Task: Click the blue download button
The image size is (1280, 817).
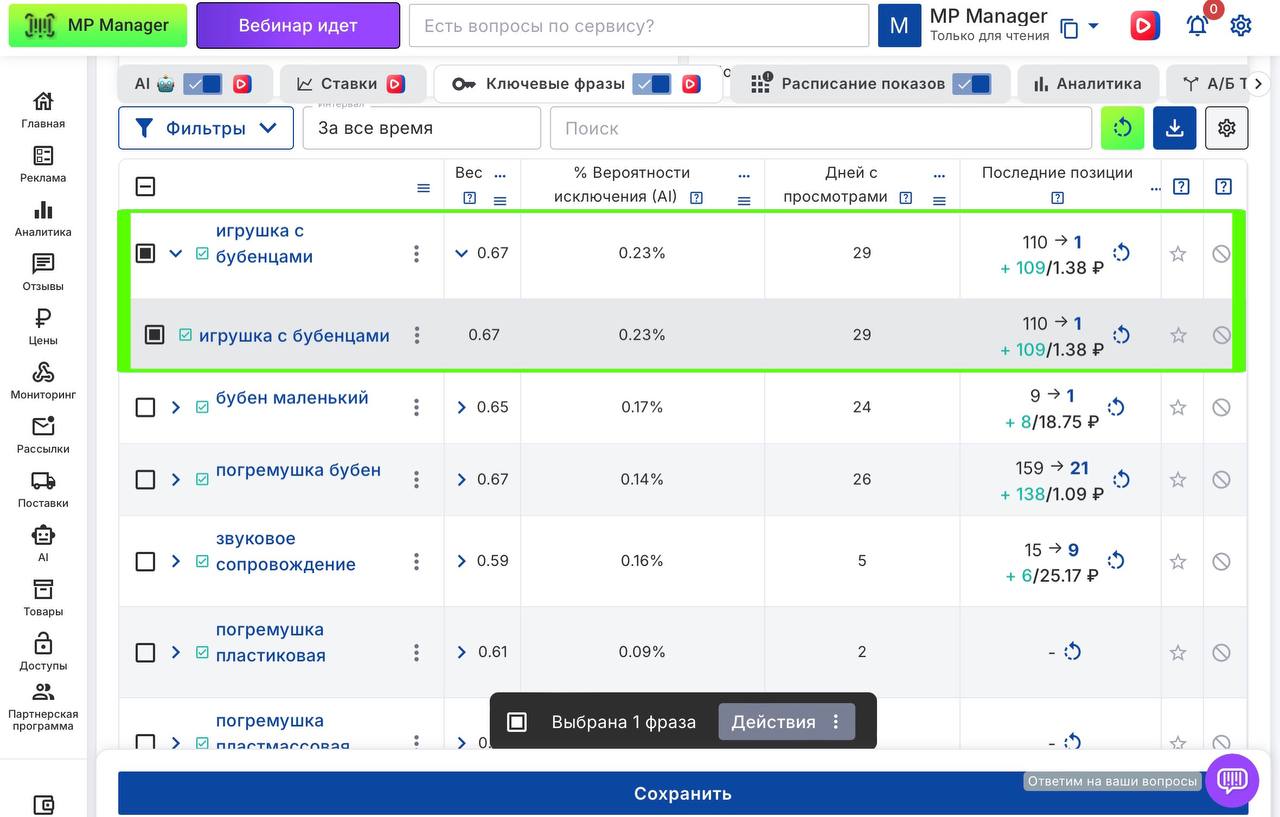Action: (1174, 128)
